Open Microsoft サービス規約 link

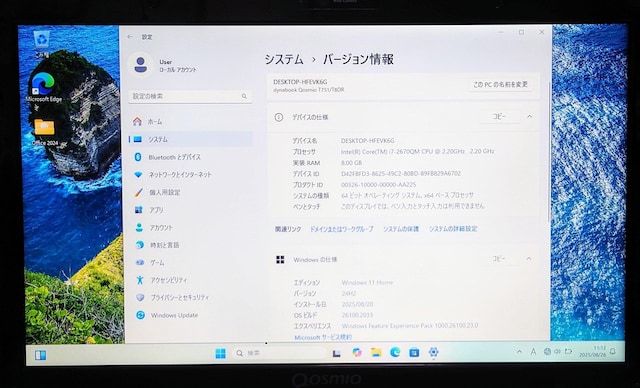point(323,337)
